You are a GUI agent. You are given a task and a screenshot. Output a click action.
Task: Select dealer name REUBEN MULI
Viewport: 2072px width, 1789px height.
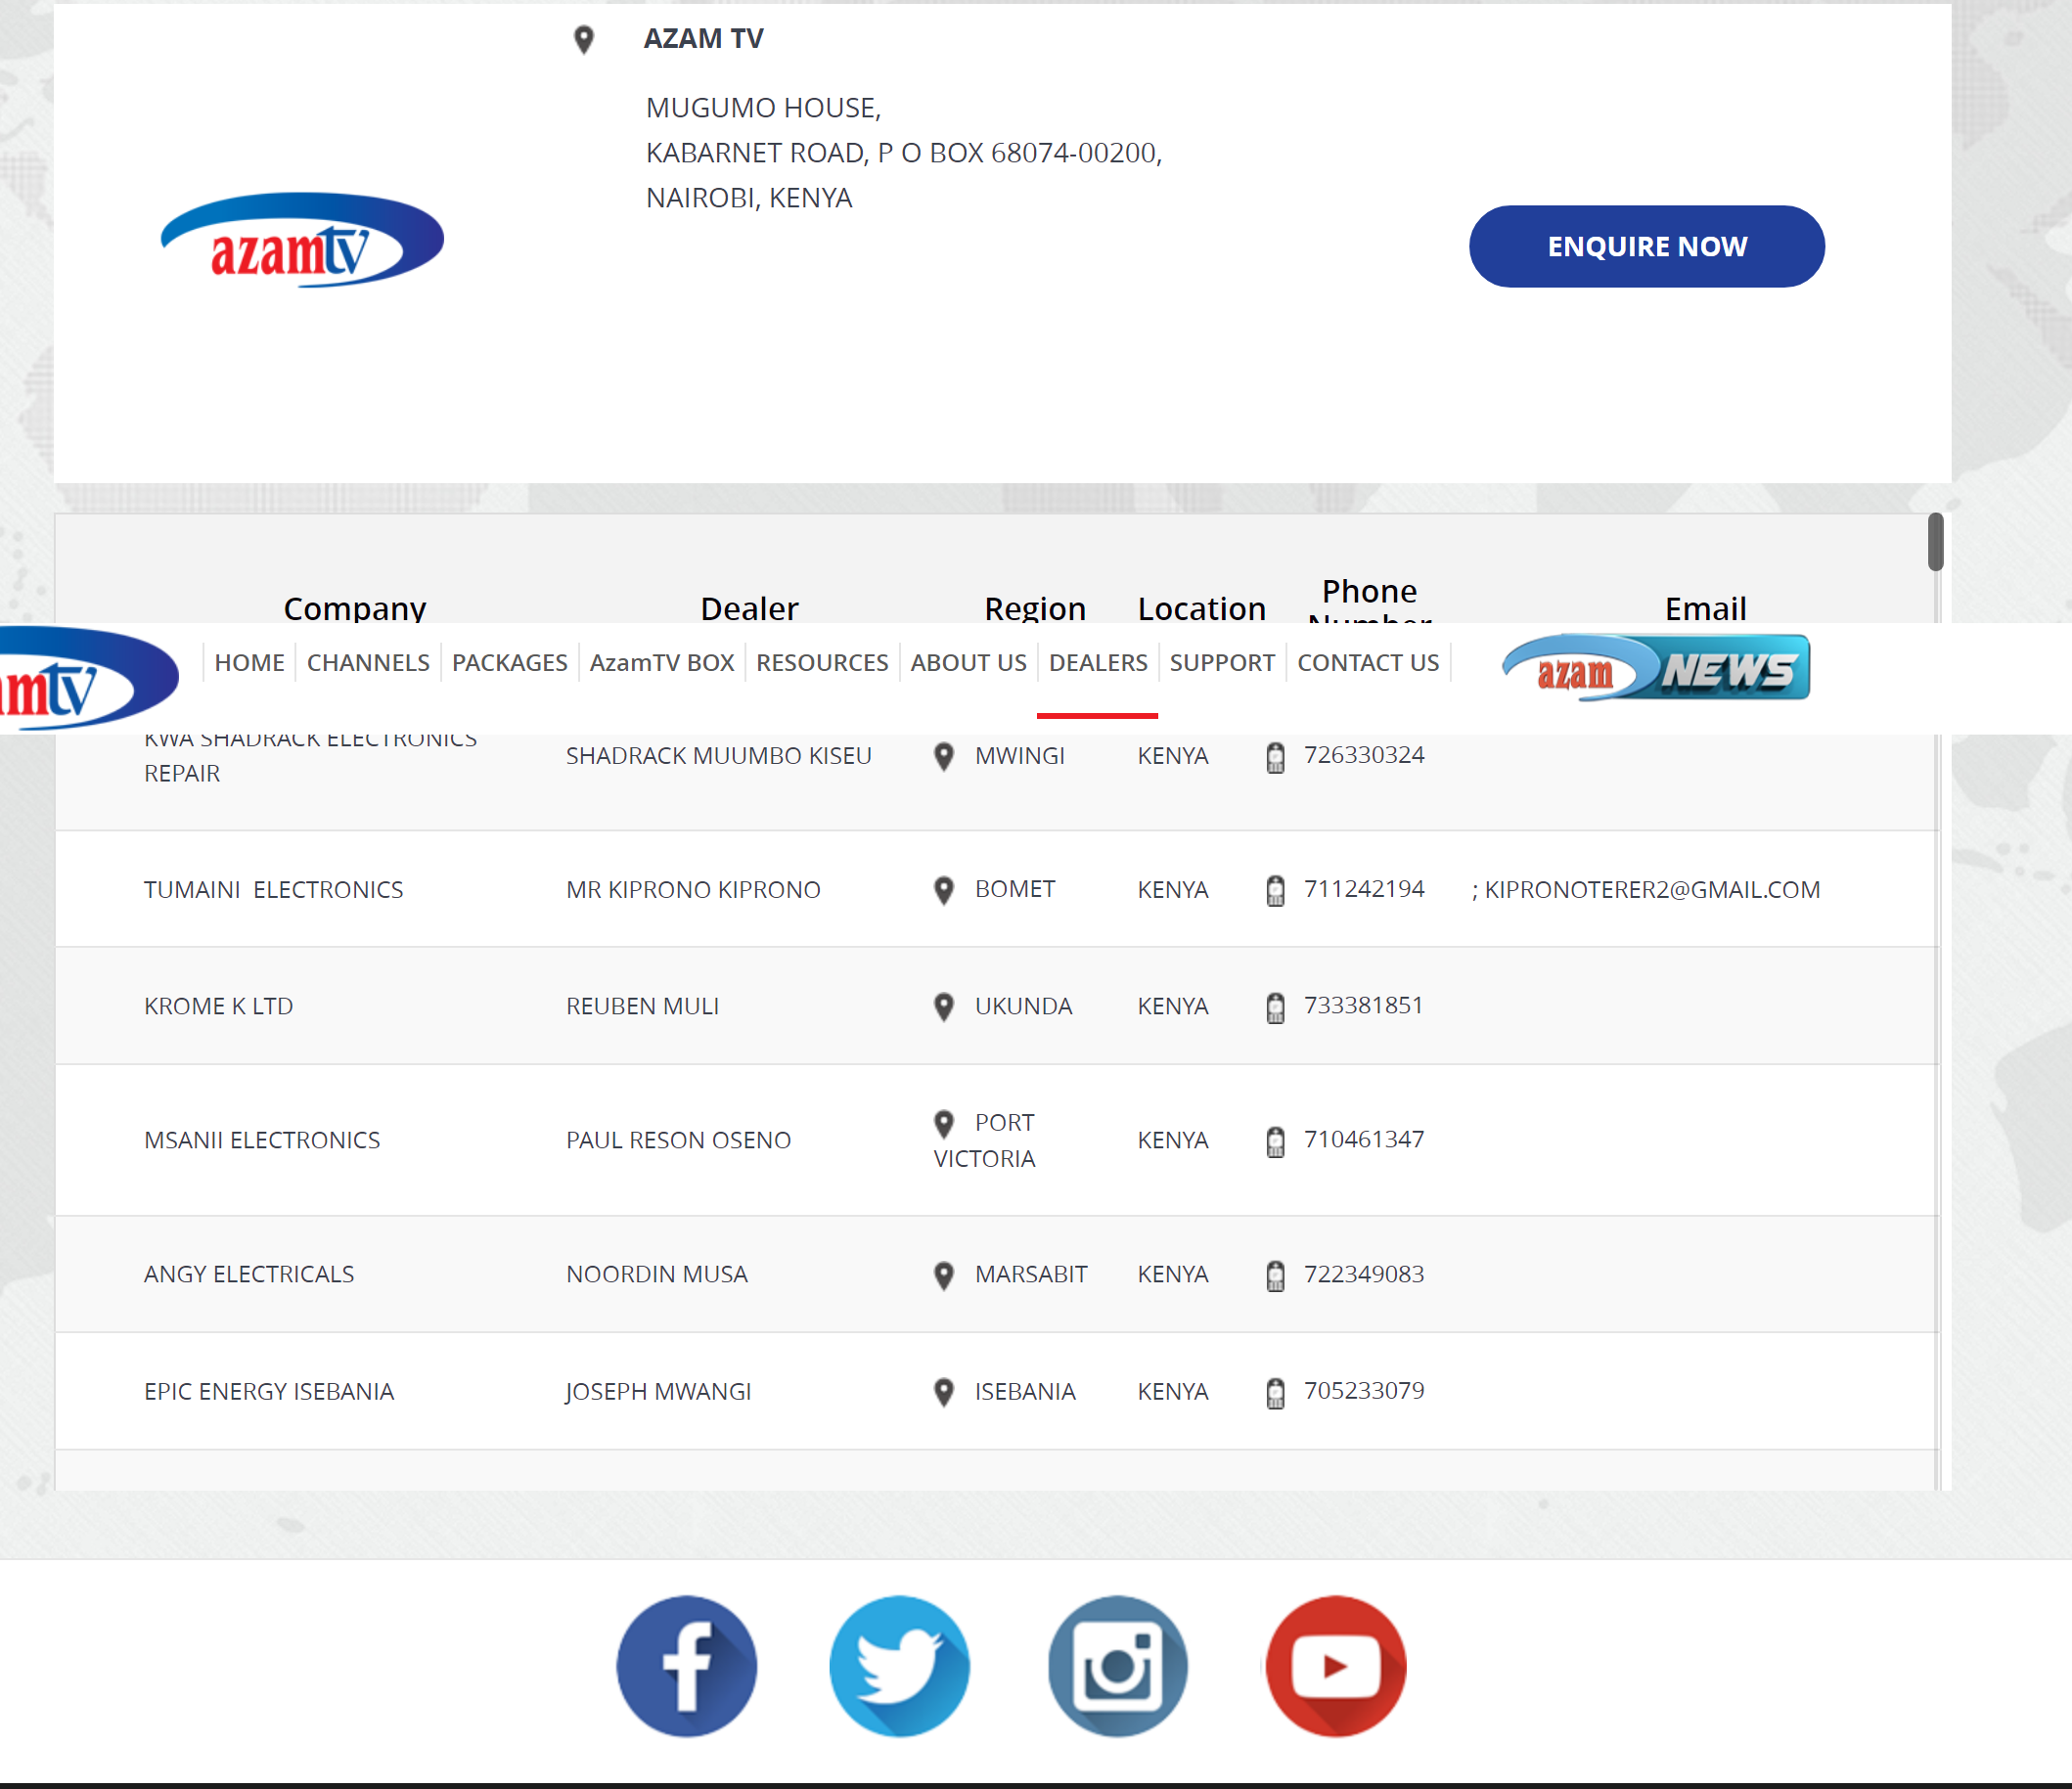coord(643,1006)
